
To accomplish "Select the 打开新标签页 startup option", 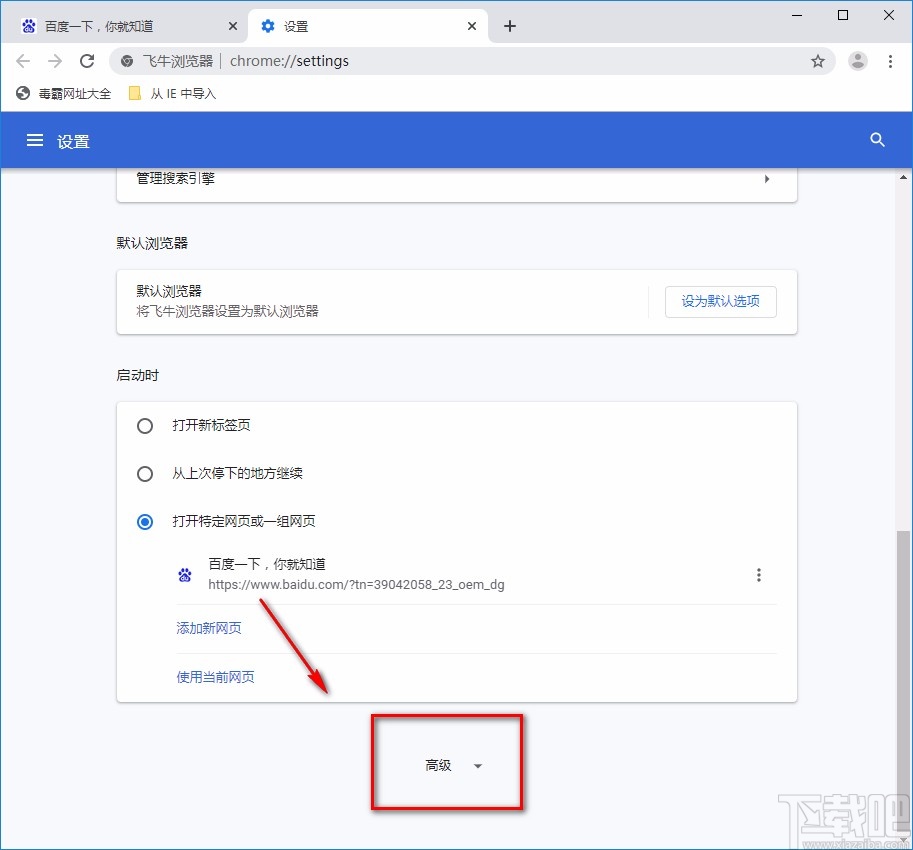I will (x=145, y=425).
